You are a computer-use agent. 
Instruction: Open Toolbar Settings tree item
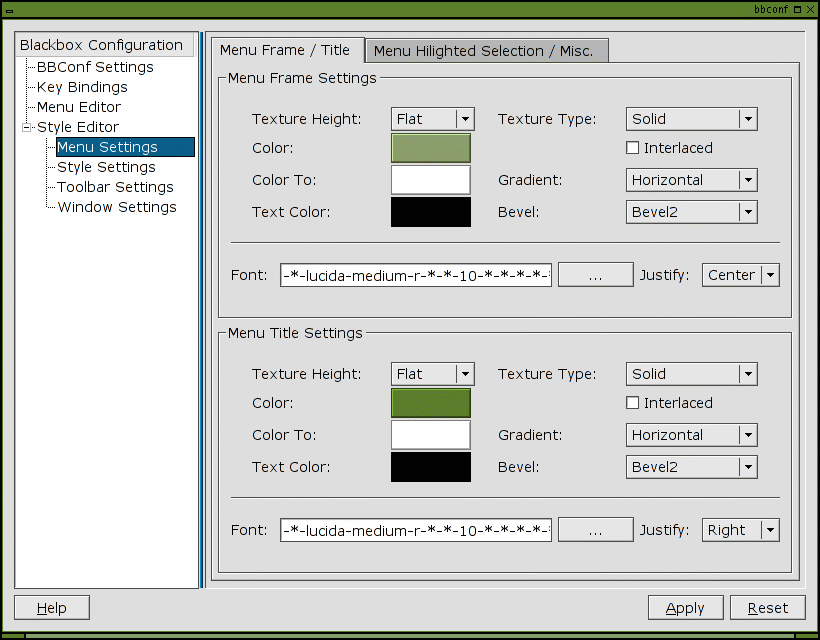click(115, 187)
